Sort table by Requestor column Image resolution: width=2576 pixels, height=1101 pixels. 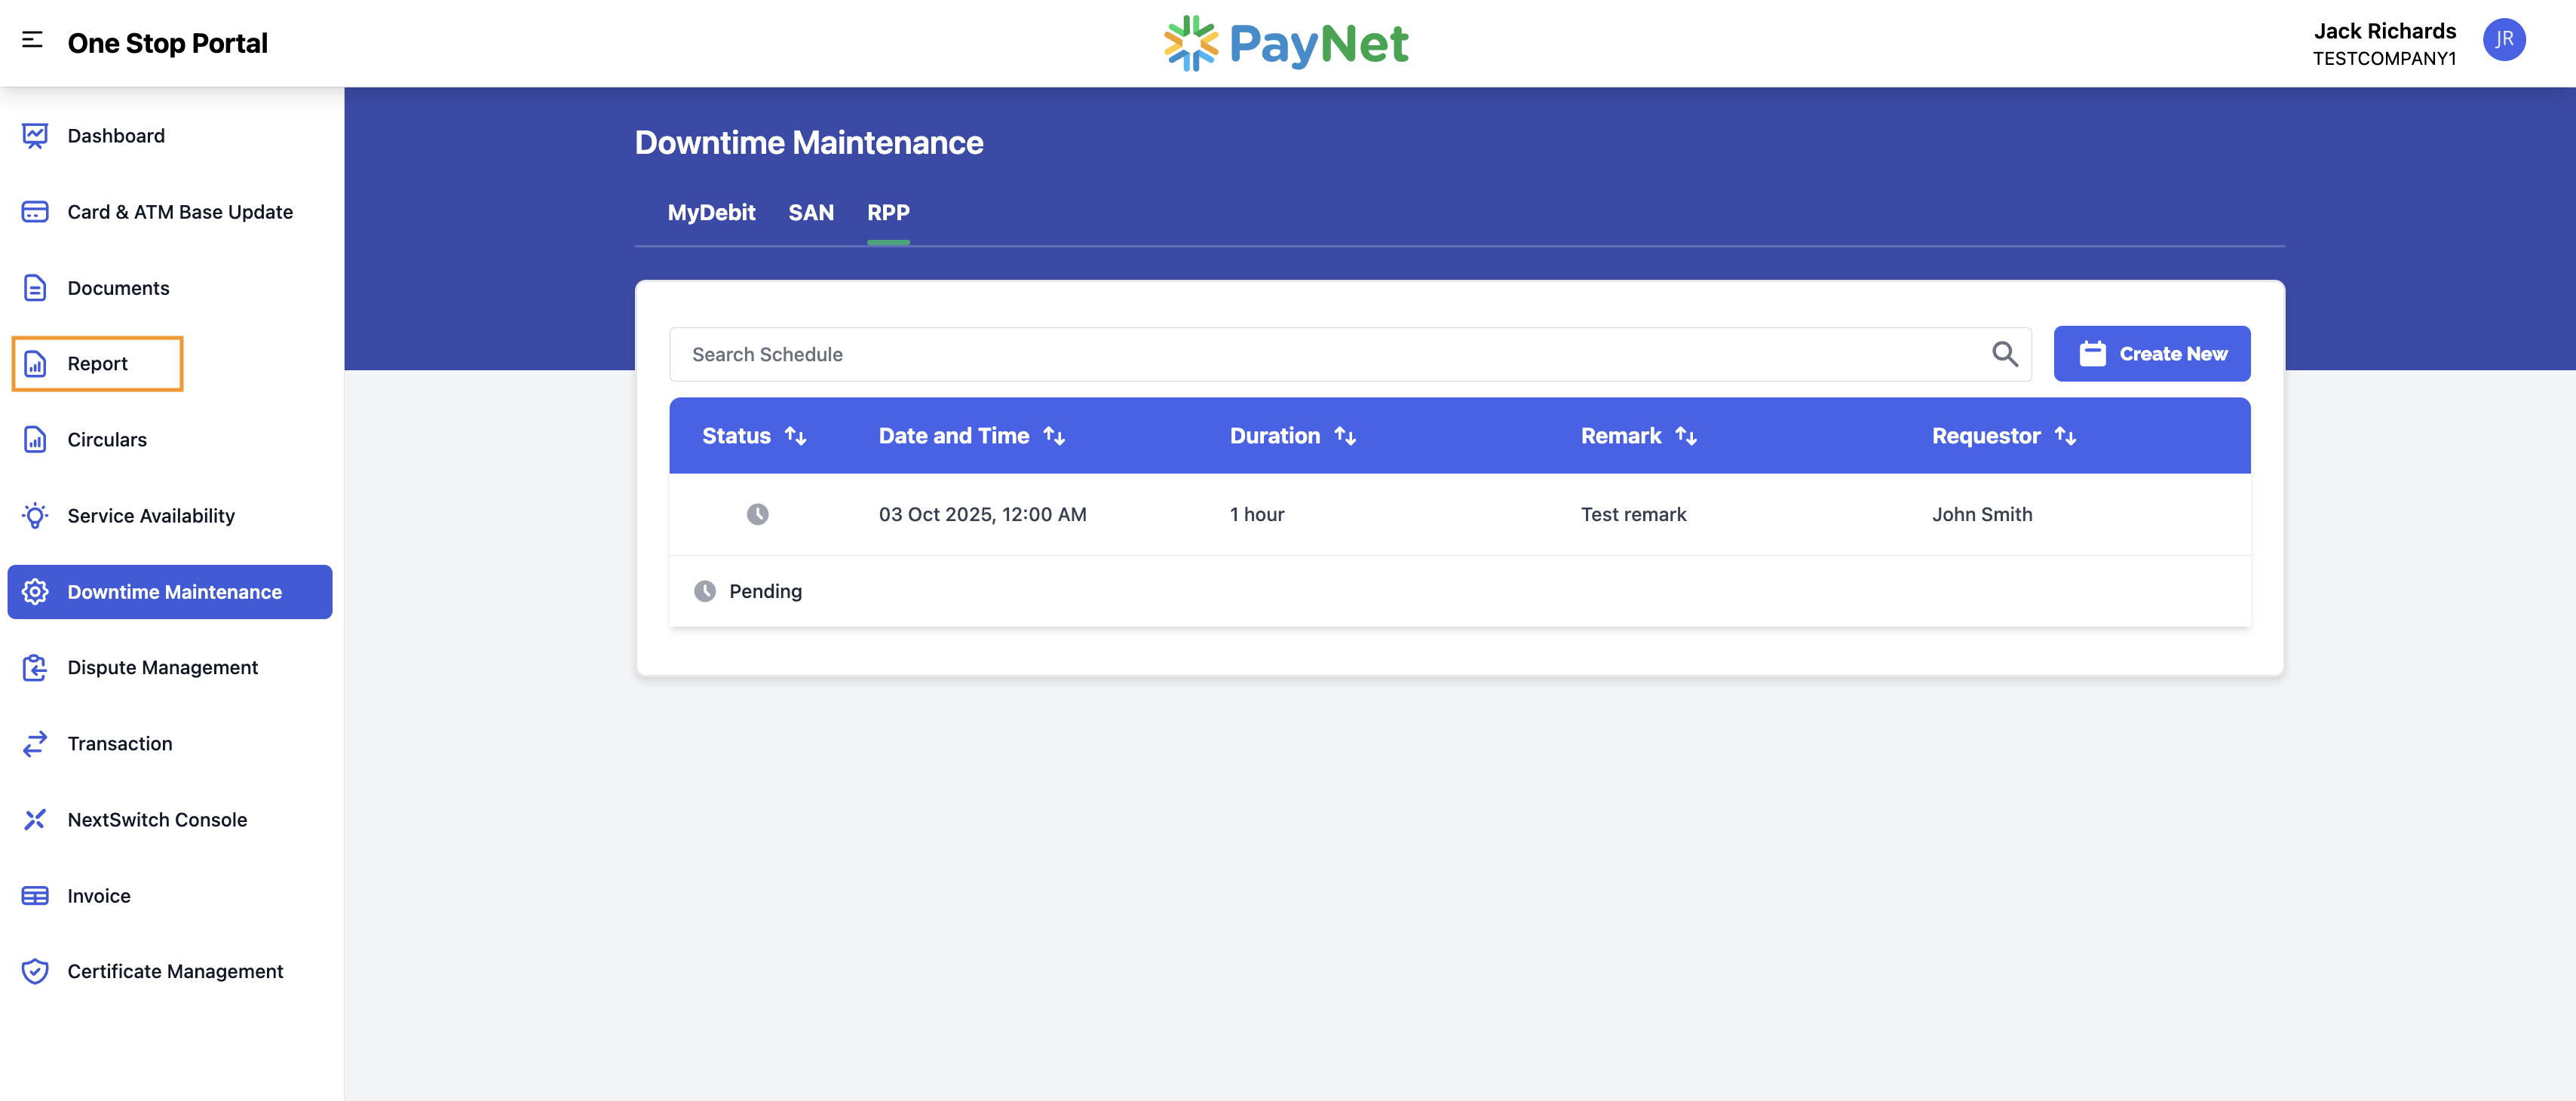coord(2065,436)
